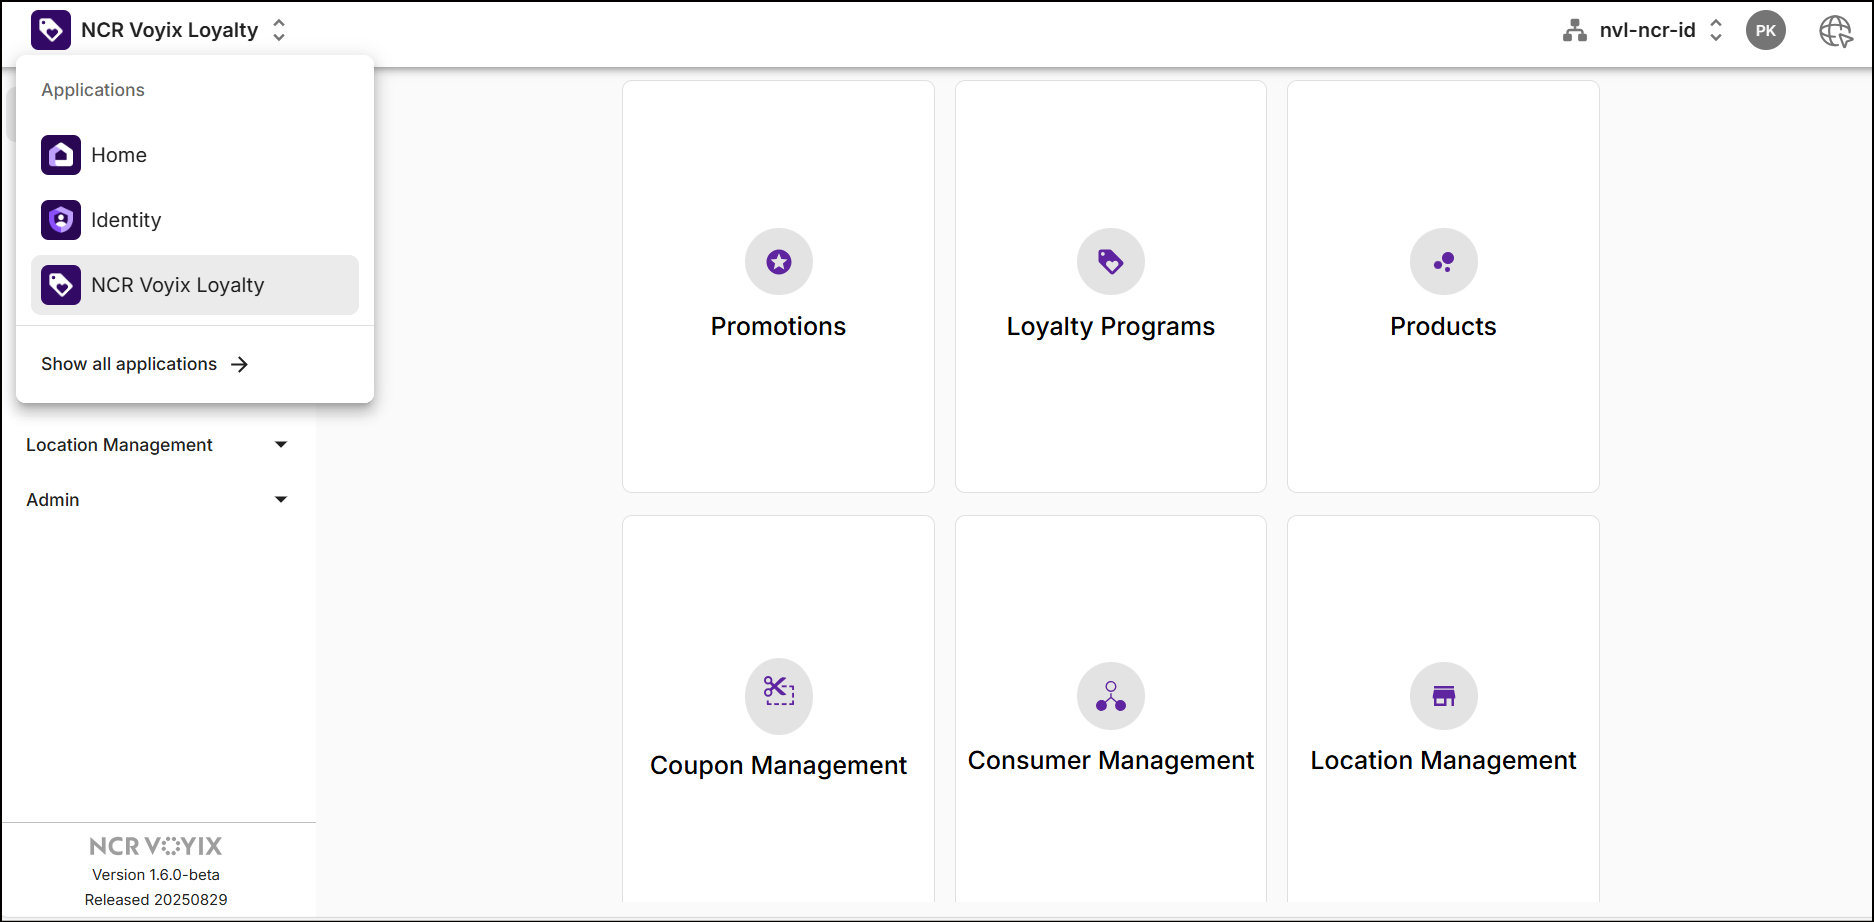Click the Consumer Management nodes icon
This screenshot has height=922, width=1874.
1110,696
